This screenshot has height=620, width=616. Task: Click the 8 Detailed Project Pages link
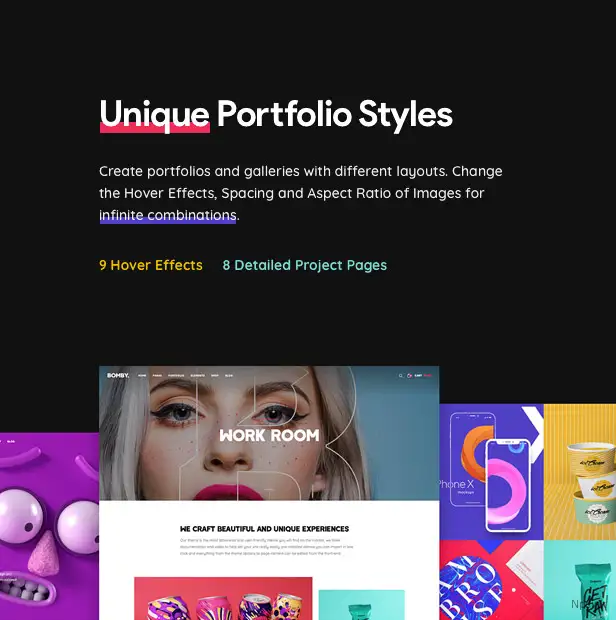pos(304,265)
